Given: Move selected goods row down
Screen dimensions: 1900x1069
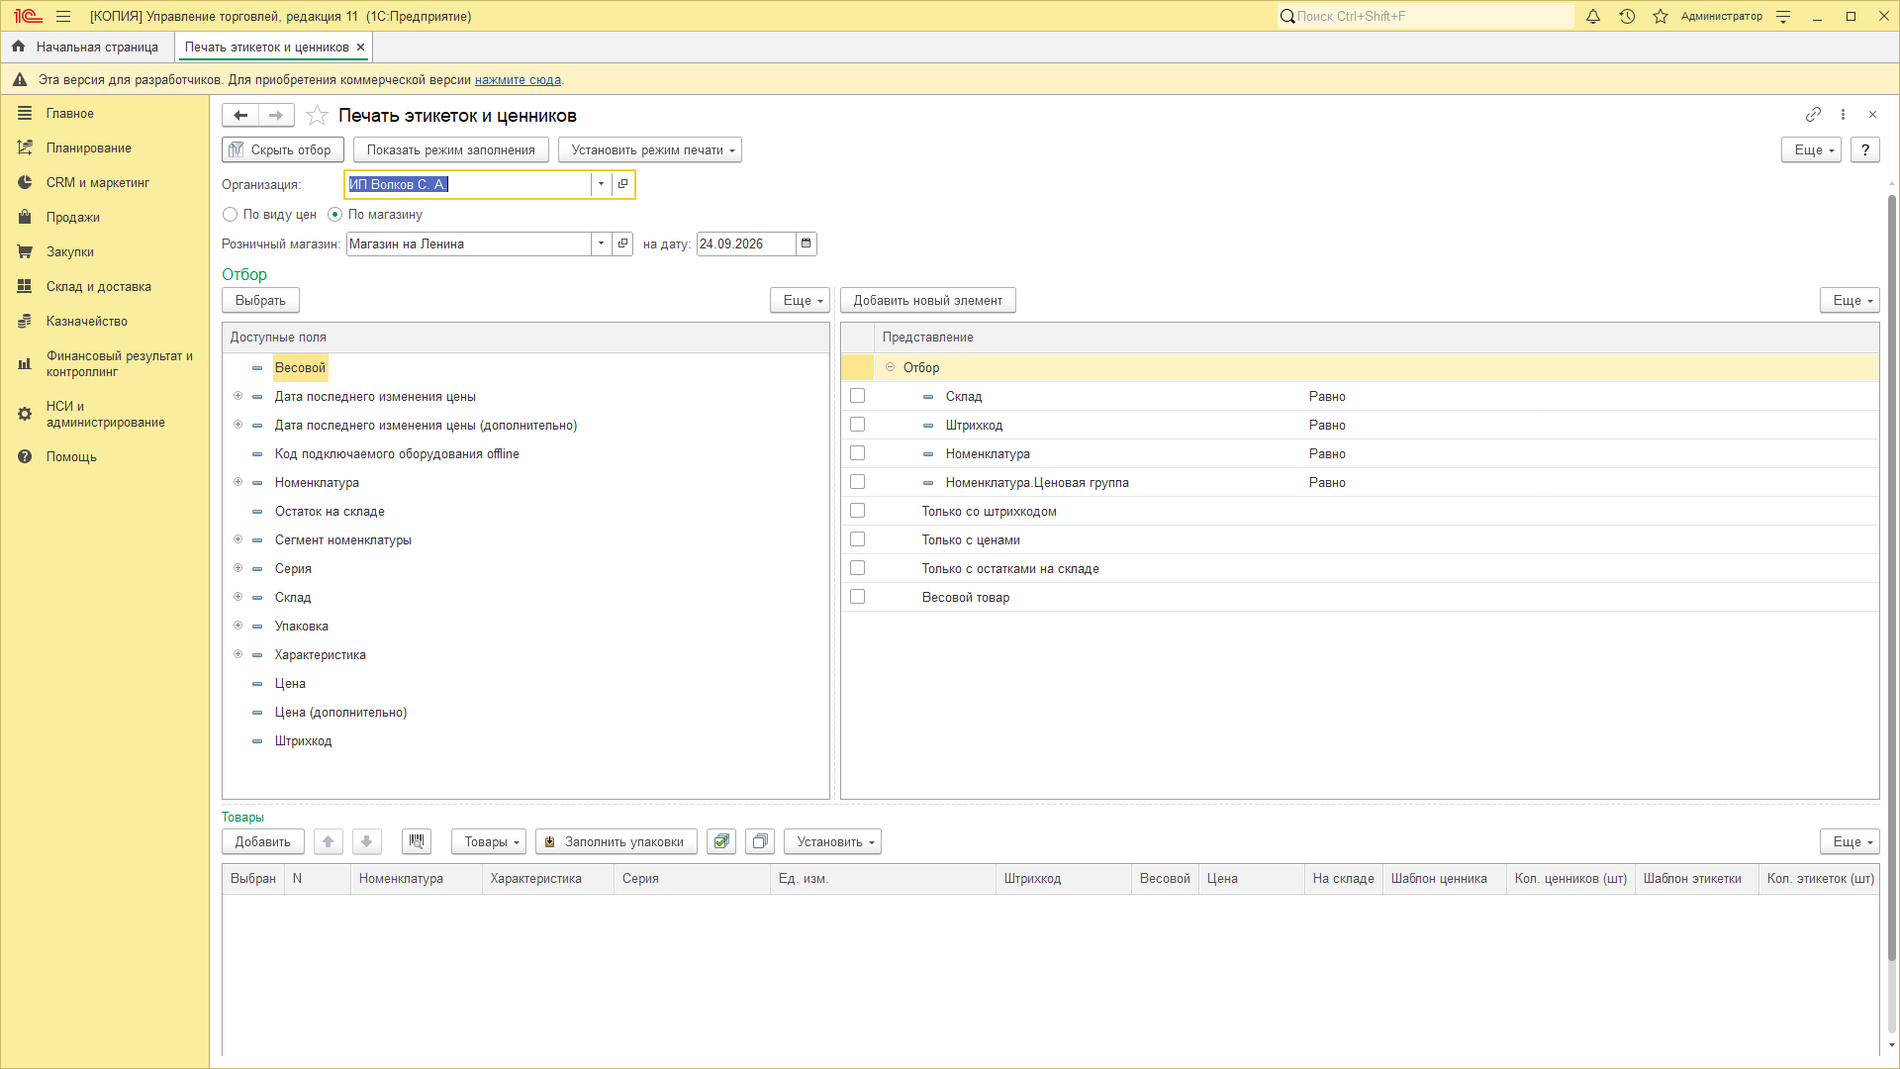Looking at the screenshot, I should pyautogui.click(x=367, y=842).
